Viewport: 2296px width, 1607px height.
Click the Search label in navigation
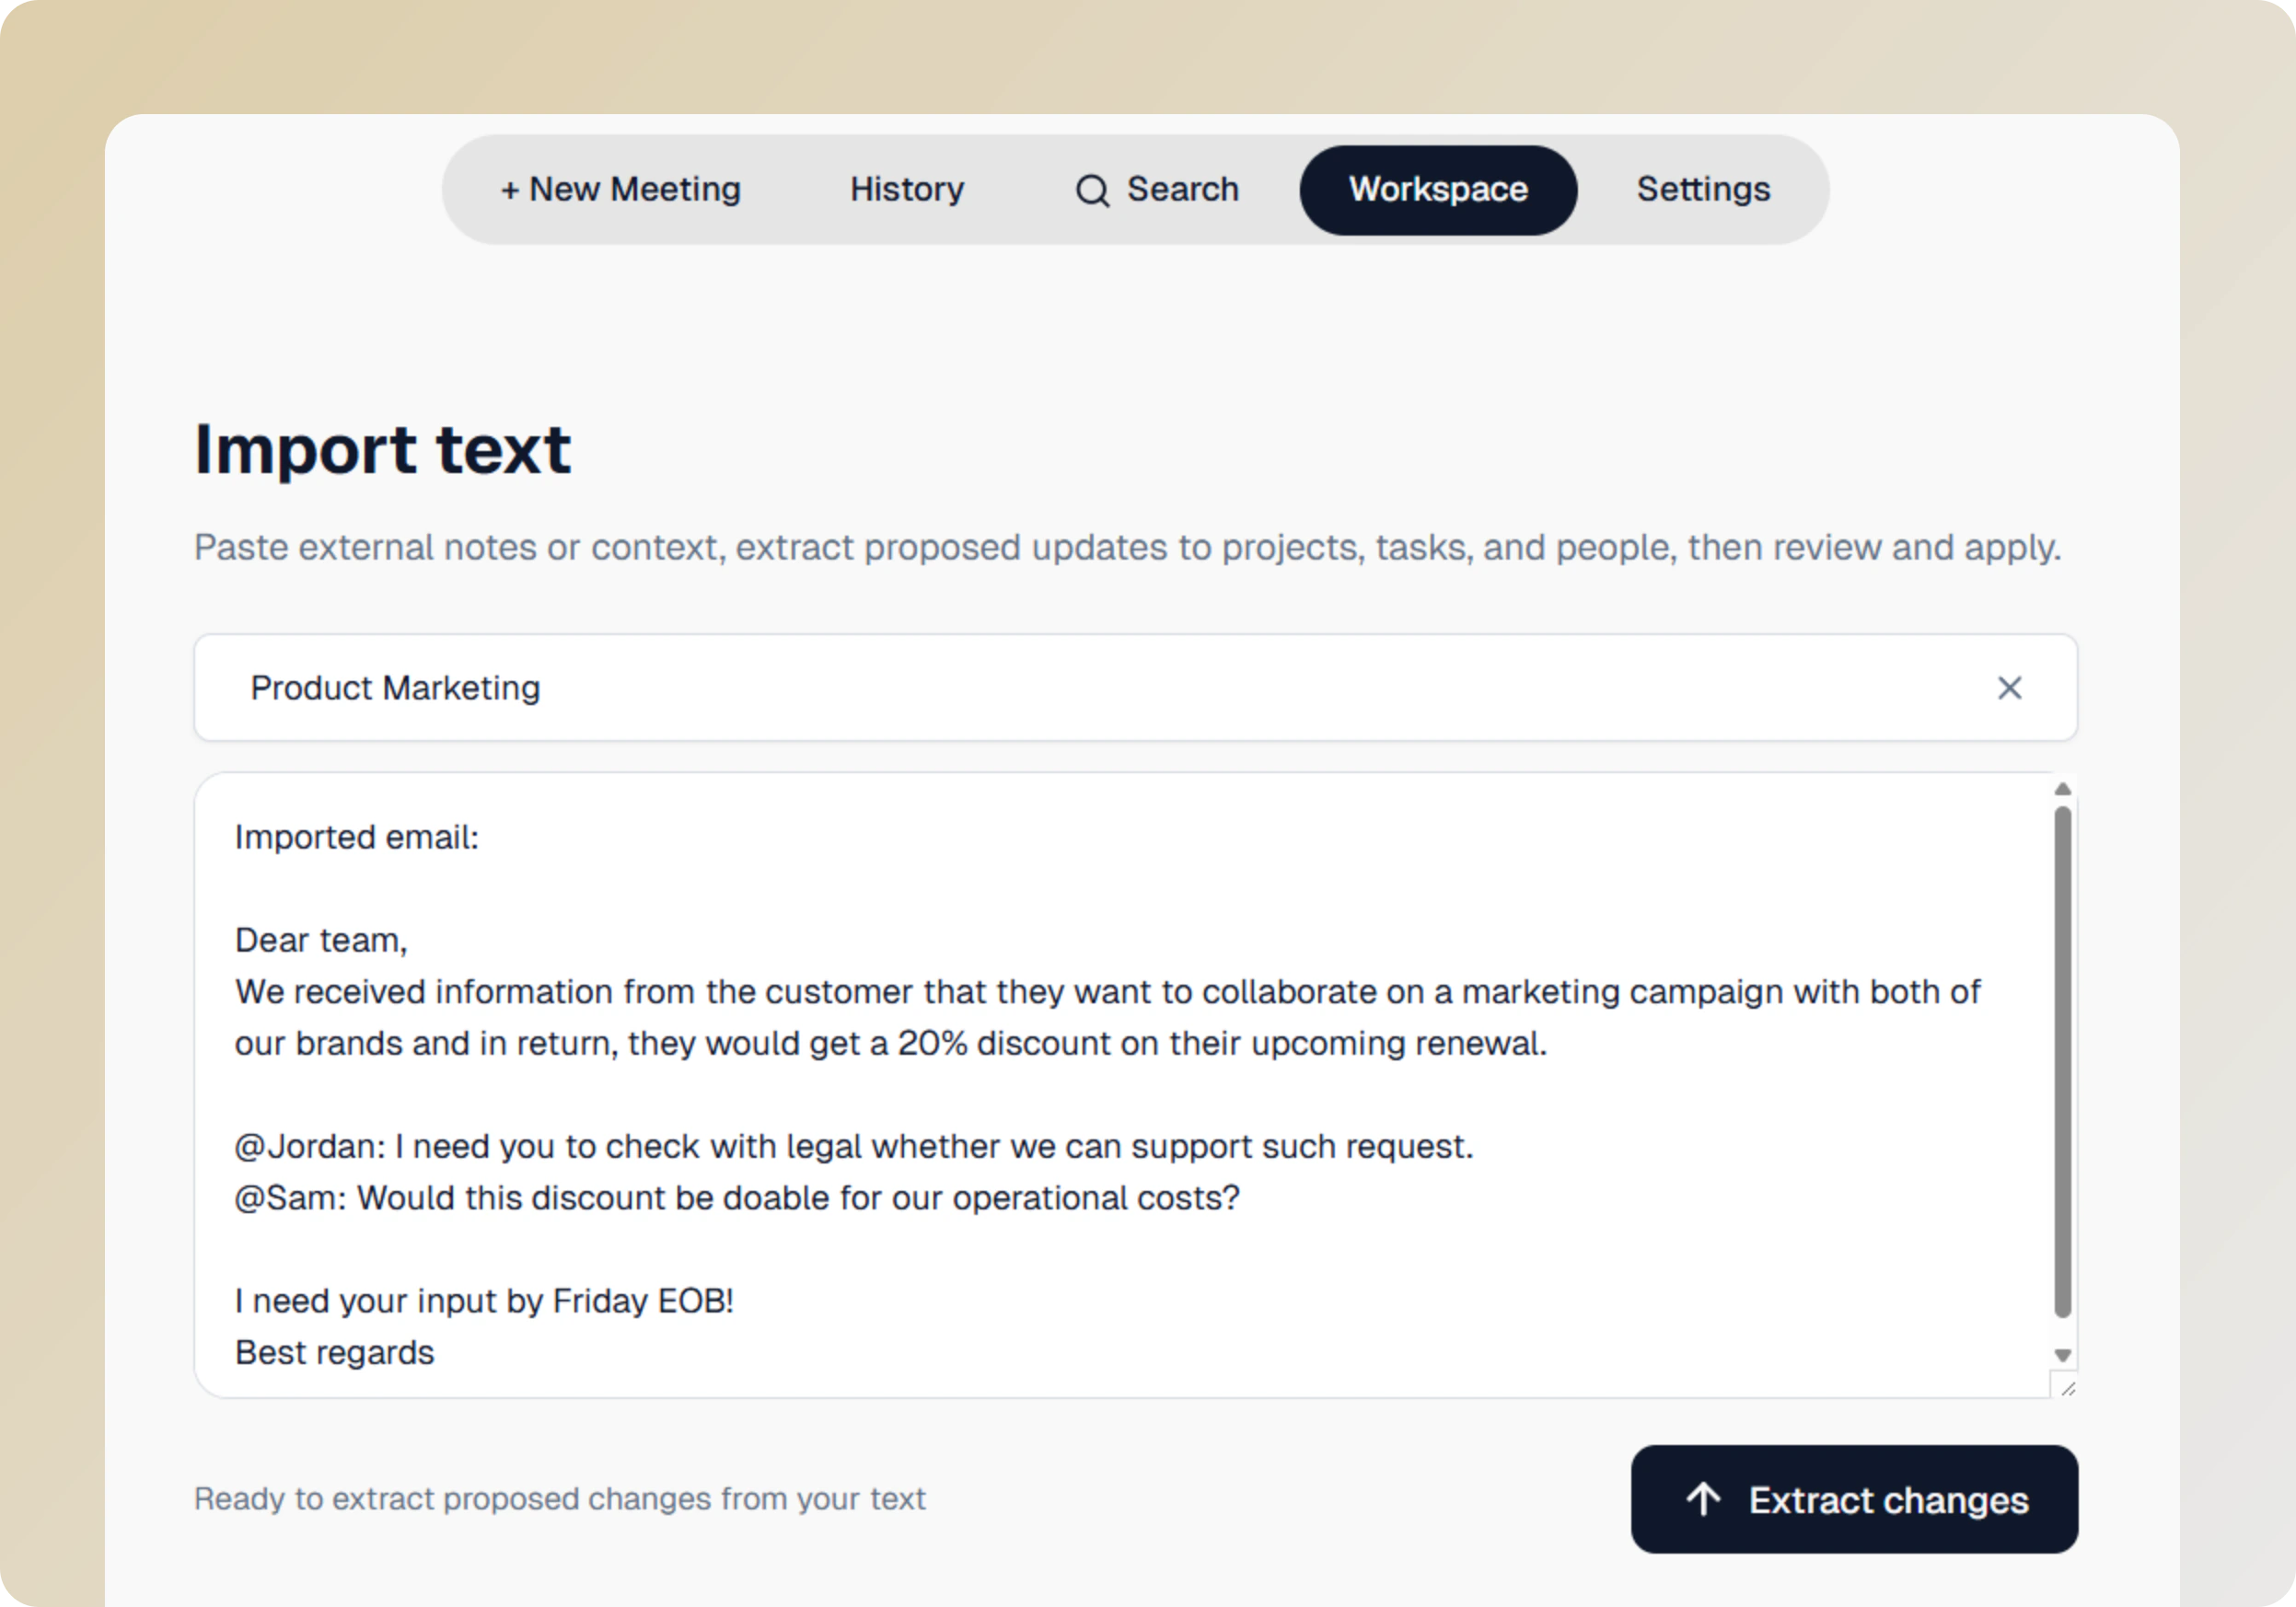1183,189
